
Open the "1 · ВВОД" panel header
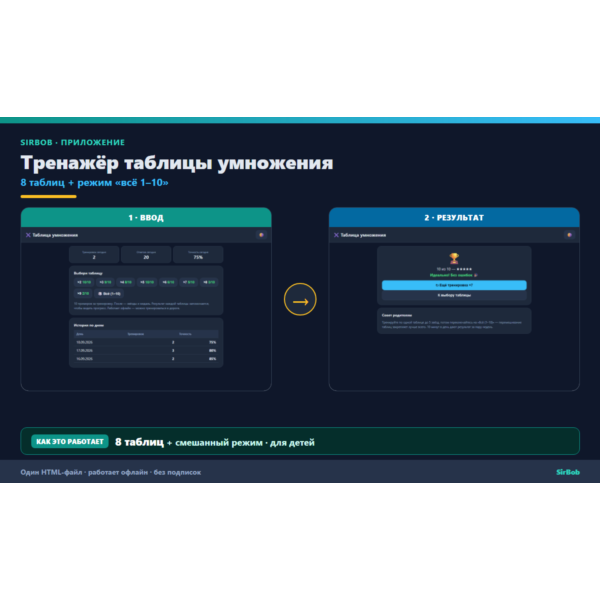click(146, 217)
